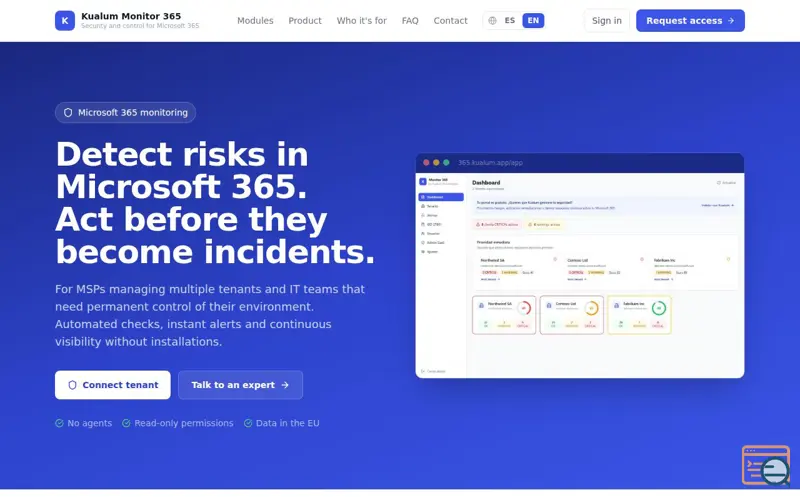Click the globe language icon
Image resolution: width=800 pixels, height=500 pixels.
pos(492,21)
